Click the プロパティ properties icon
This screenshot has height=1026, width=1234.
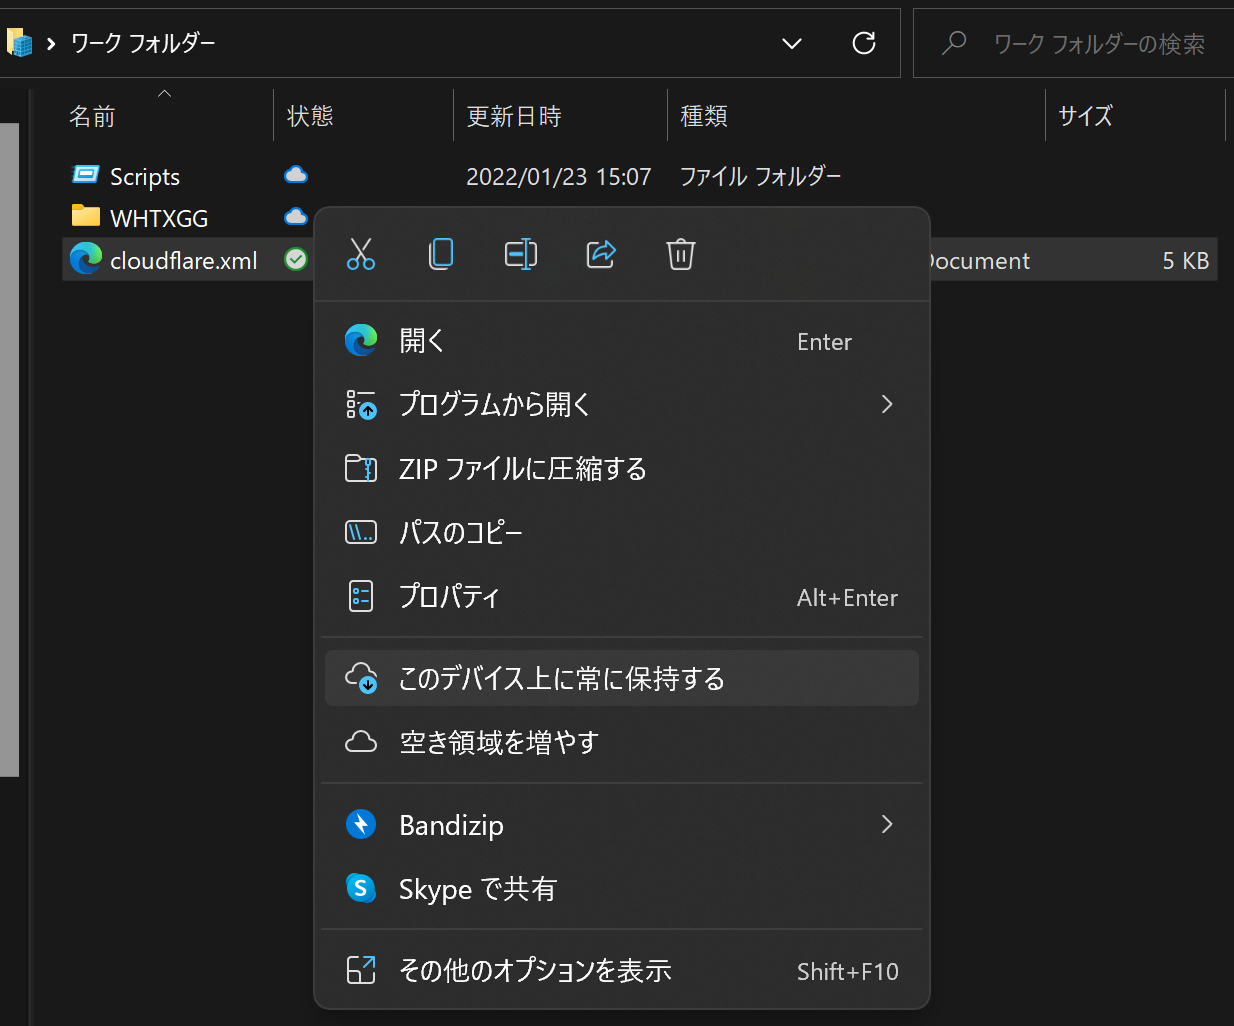[x=361, y=596]
